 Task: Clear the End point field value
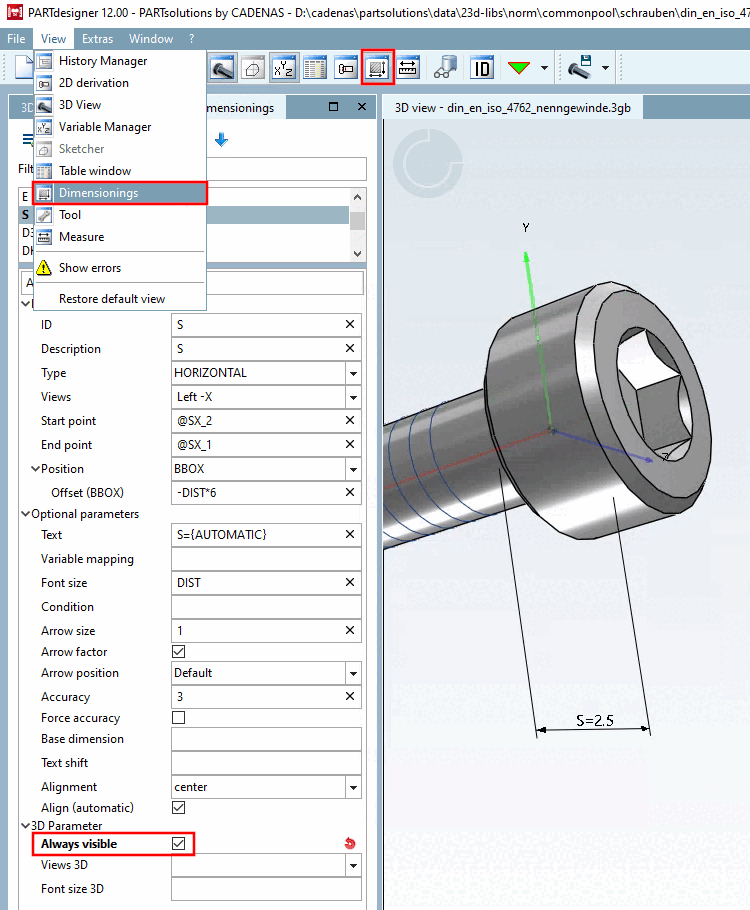[x=349, y=445]
